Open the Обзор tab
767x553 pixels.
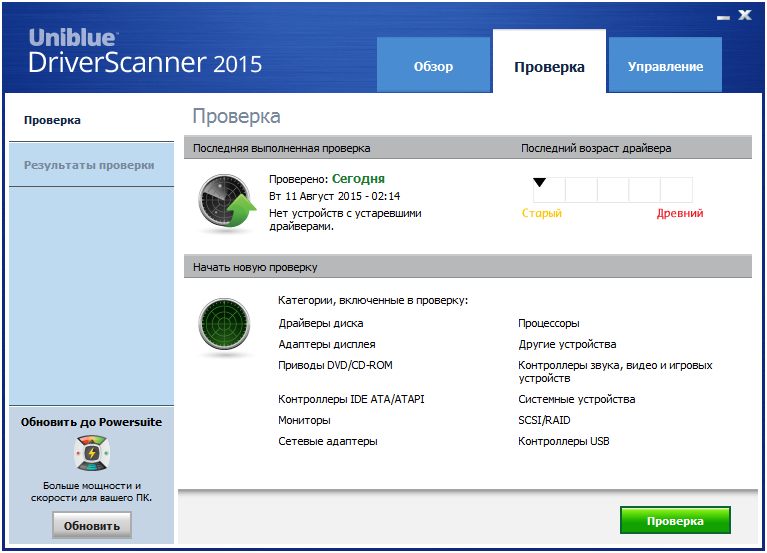click(433, 67)
